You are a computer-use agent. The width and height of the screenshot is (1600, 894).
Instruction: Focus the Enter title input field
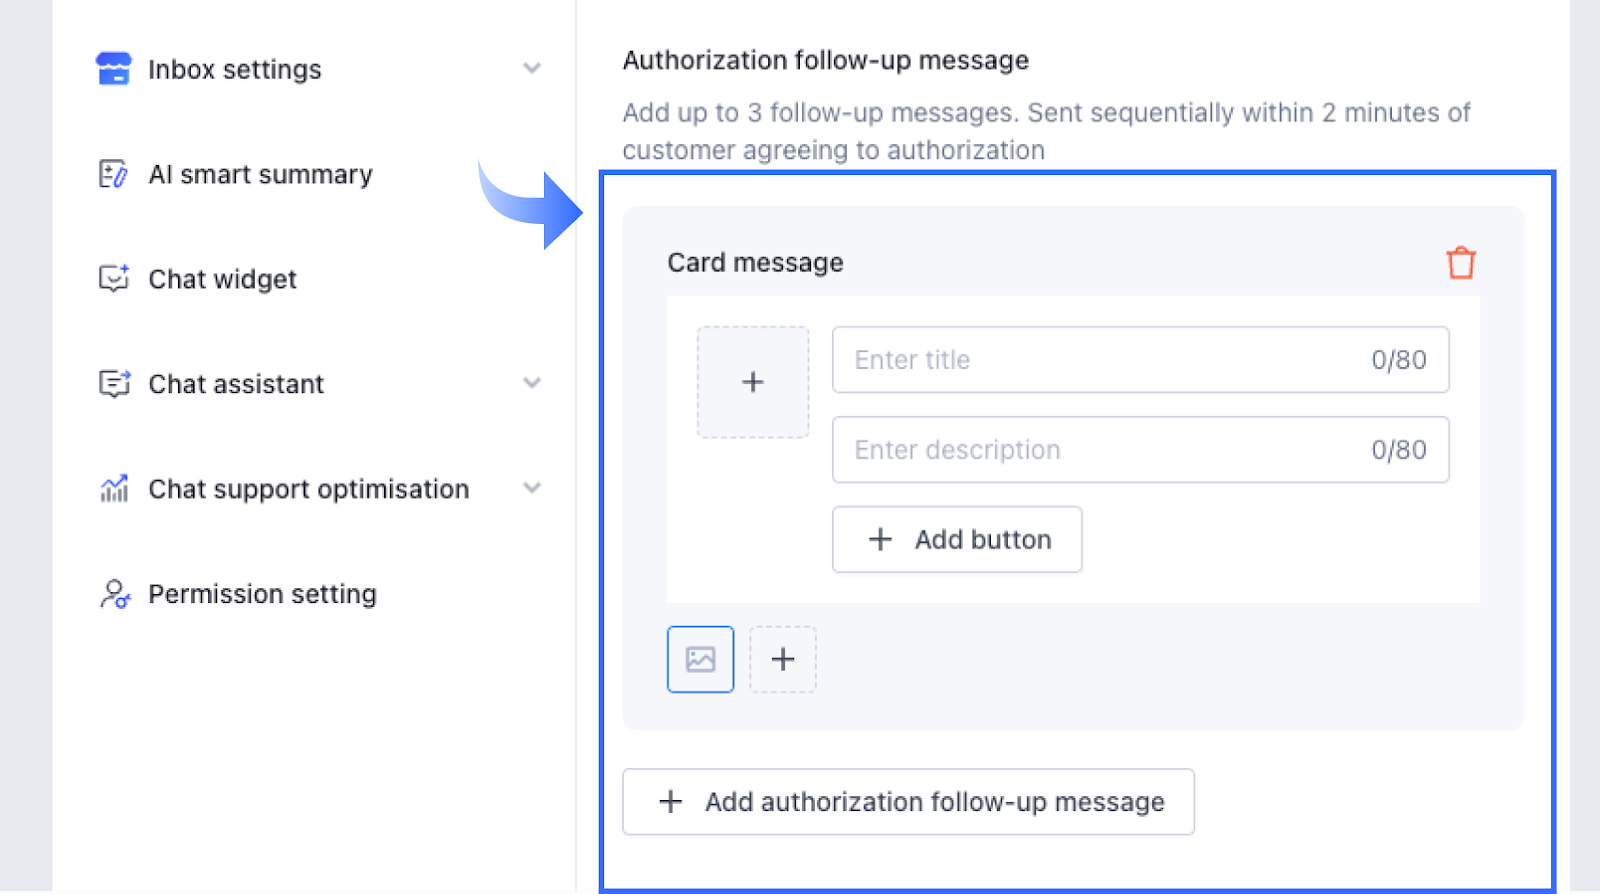[x=1100, y=360]
